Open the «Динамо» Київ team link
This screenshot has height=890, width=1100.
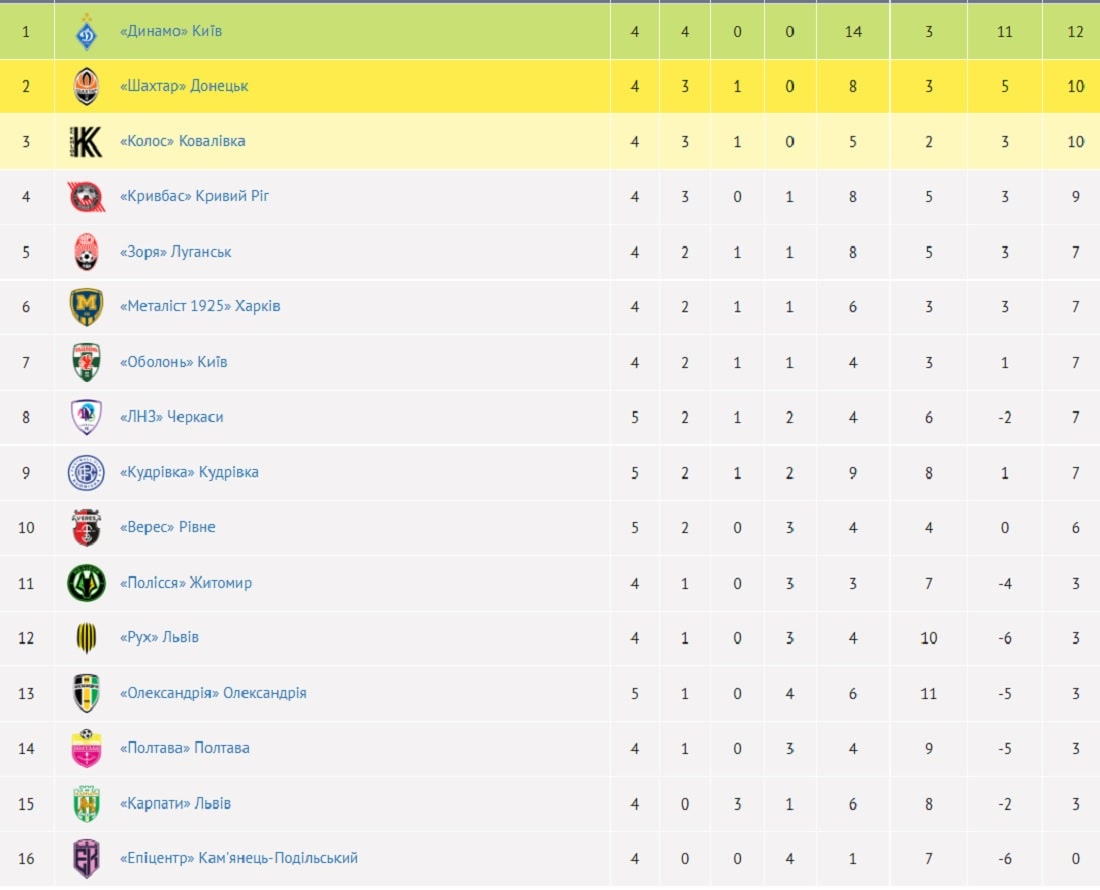[171, 31]
